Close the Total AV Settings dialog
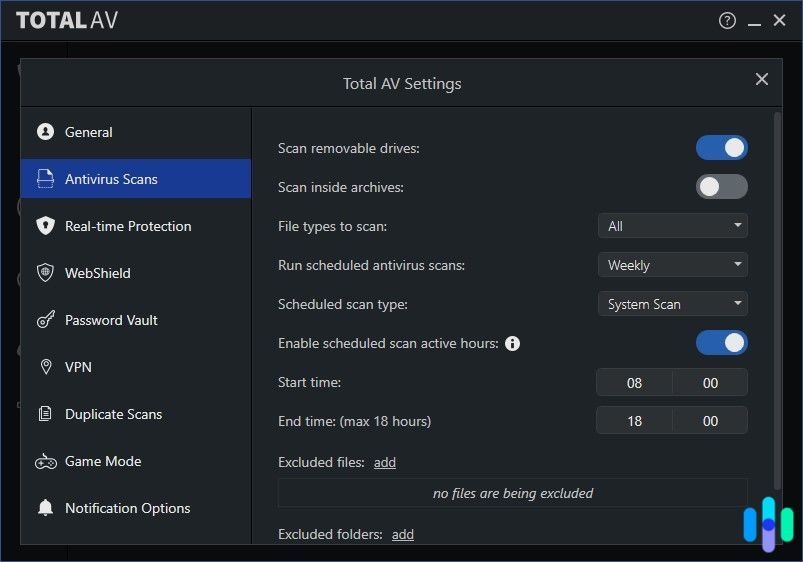This screenshot has height=562, width=803. coord(762,79)
